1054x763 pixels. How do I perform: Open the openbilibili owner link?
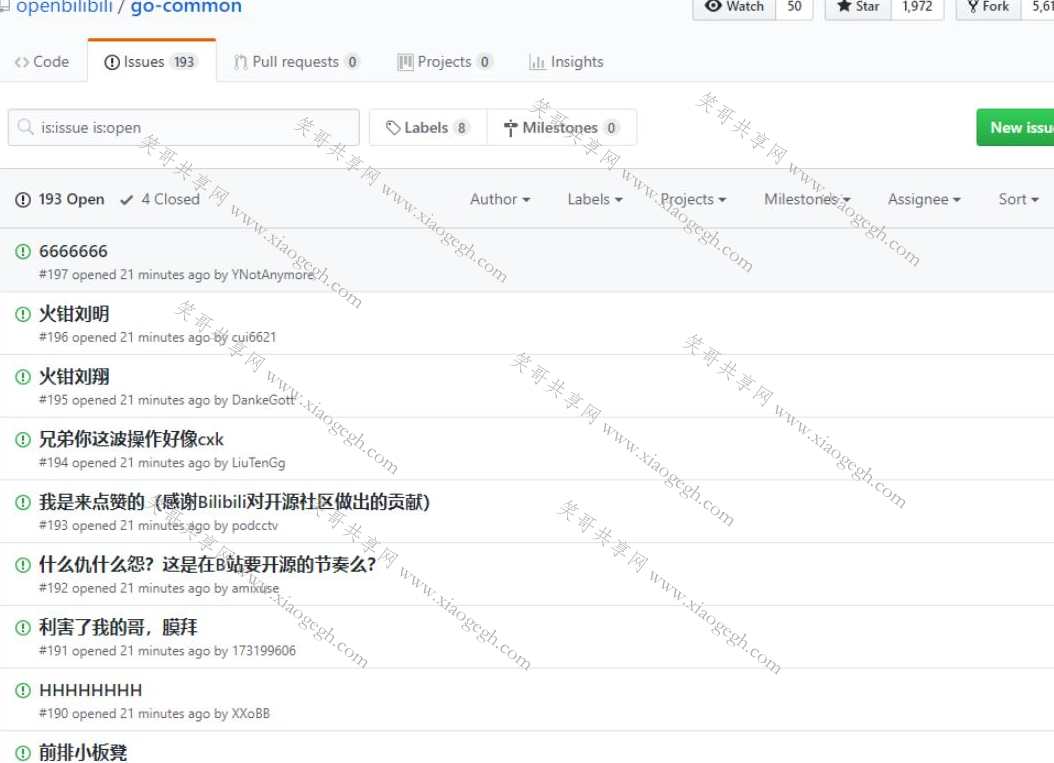pos(64,7)
